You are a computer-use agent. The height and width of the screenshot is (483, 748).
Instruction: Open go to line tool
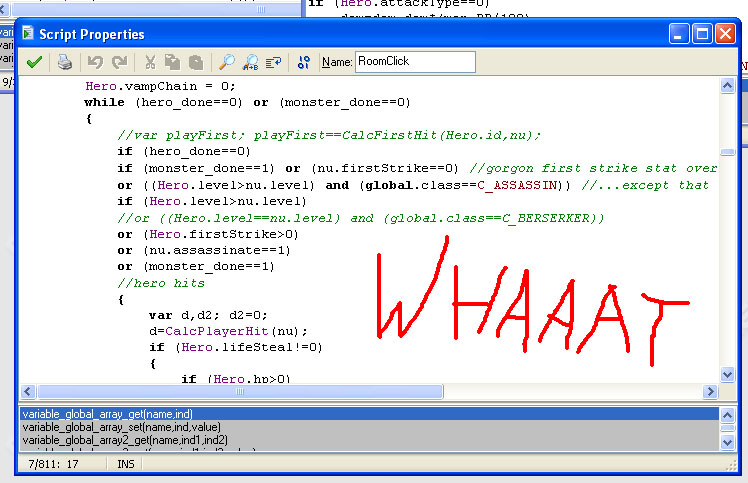pyautogui.click(x=273, y=62)
